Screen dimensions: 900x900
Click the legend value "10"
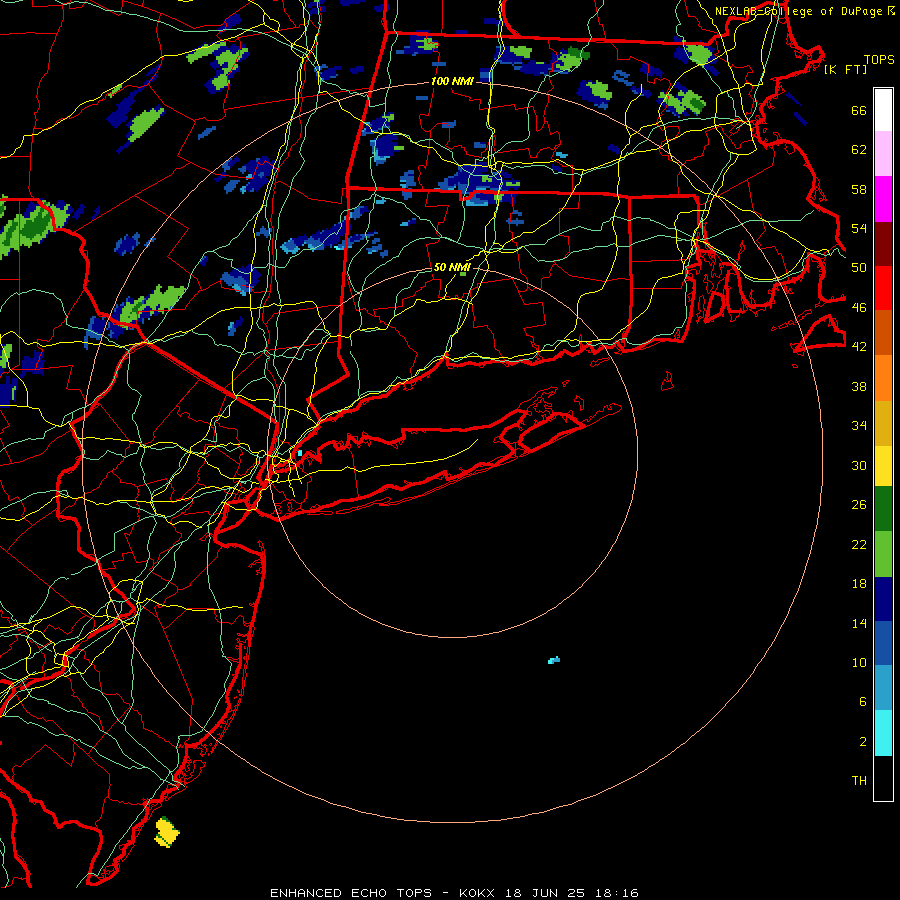pos(859,663)
